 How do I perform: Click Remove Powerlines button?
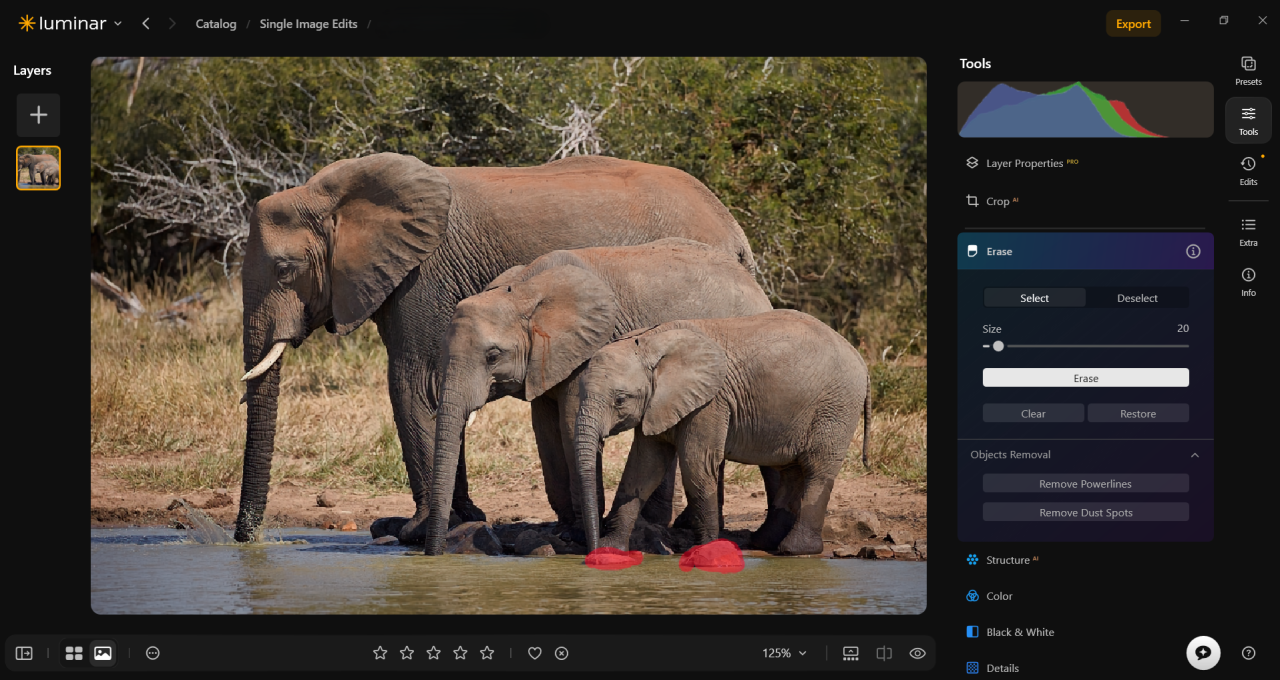[1086, 484]
